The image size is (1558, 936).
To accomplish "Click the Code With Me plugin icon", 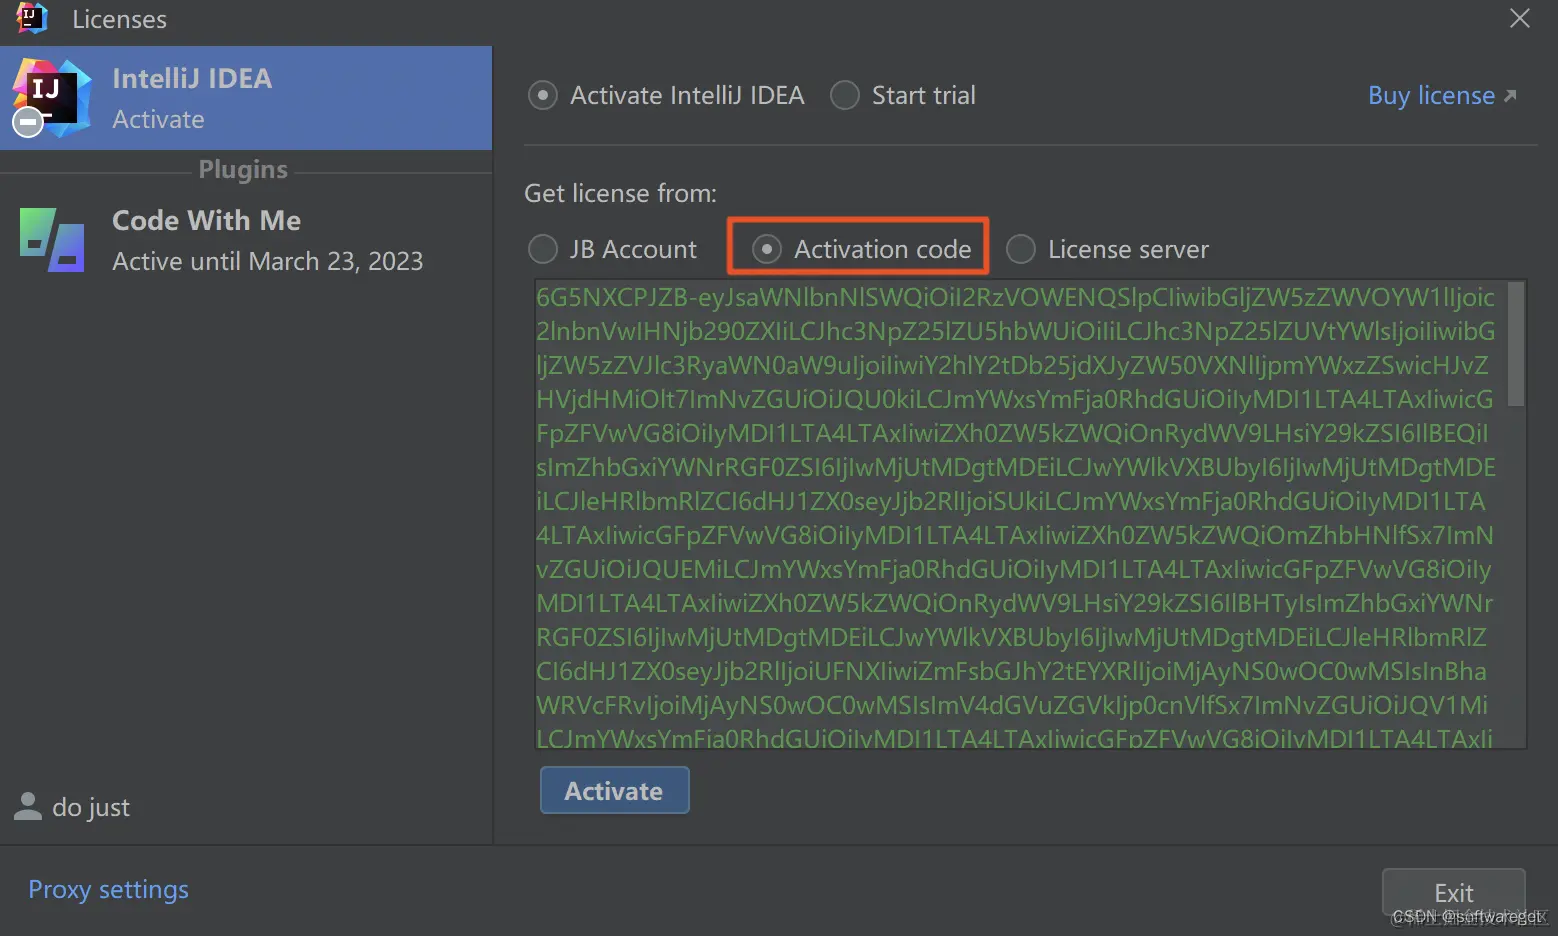I will (52, 239).
